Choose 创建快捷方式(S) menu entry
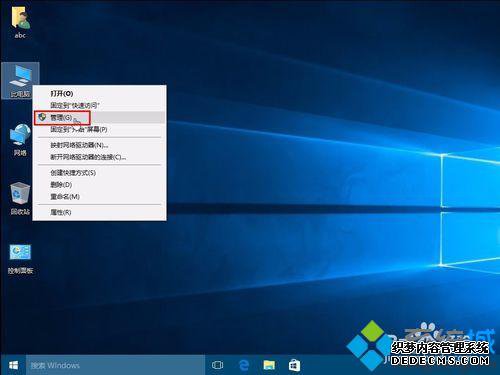 [x=99, y=173]
